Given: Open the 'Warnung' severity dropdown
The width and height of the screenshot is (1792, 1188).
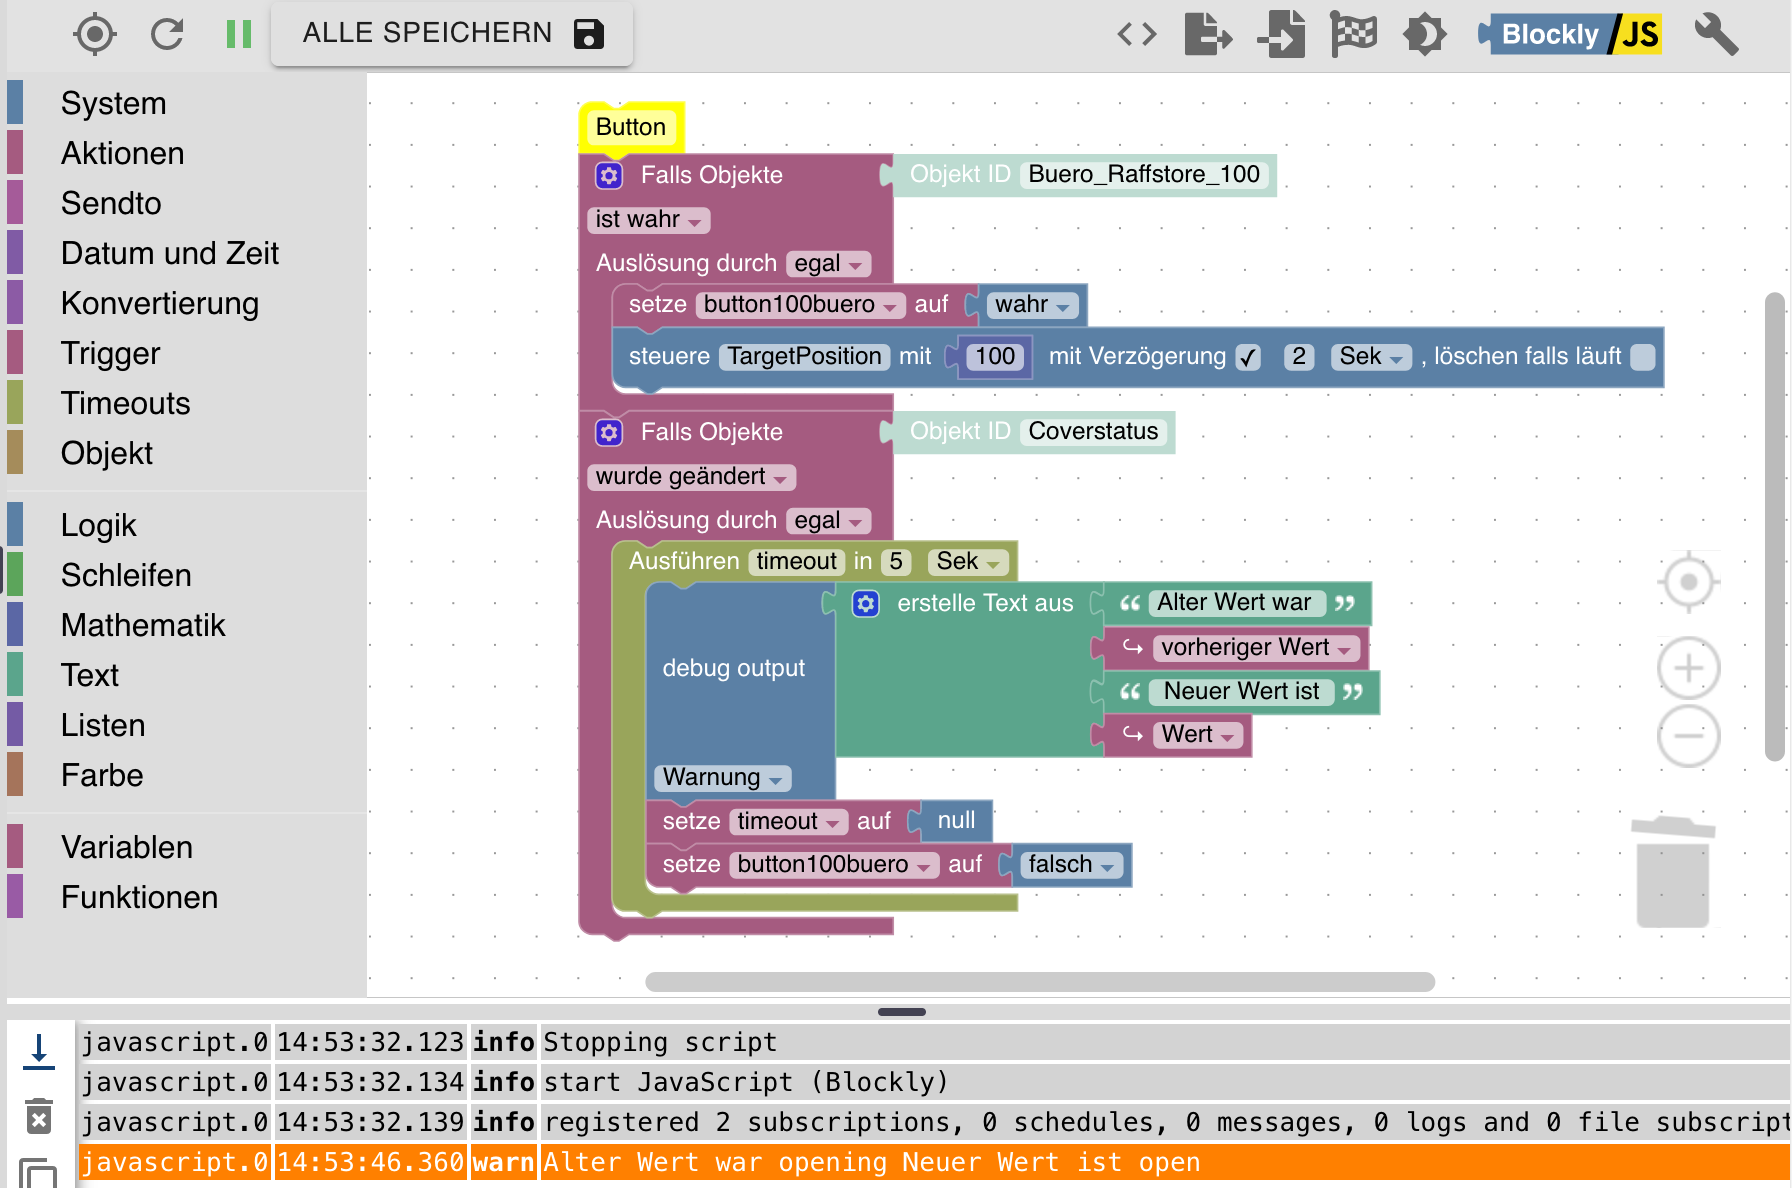Looking at the screenshot, I should 723,778.
